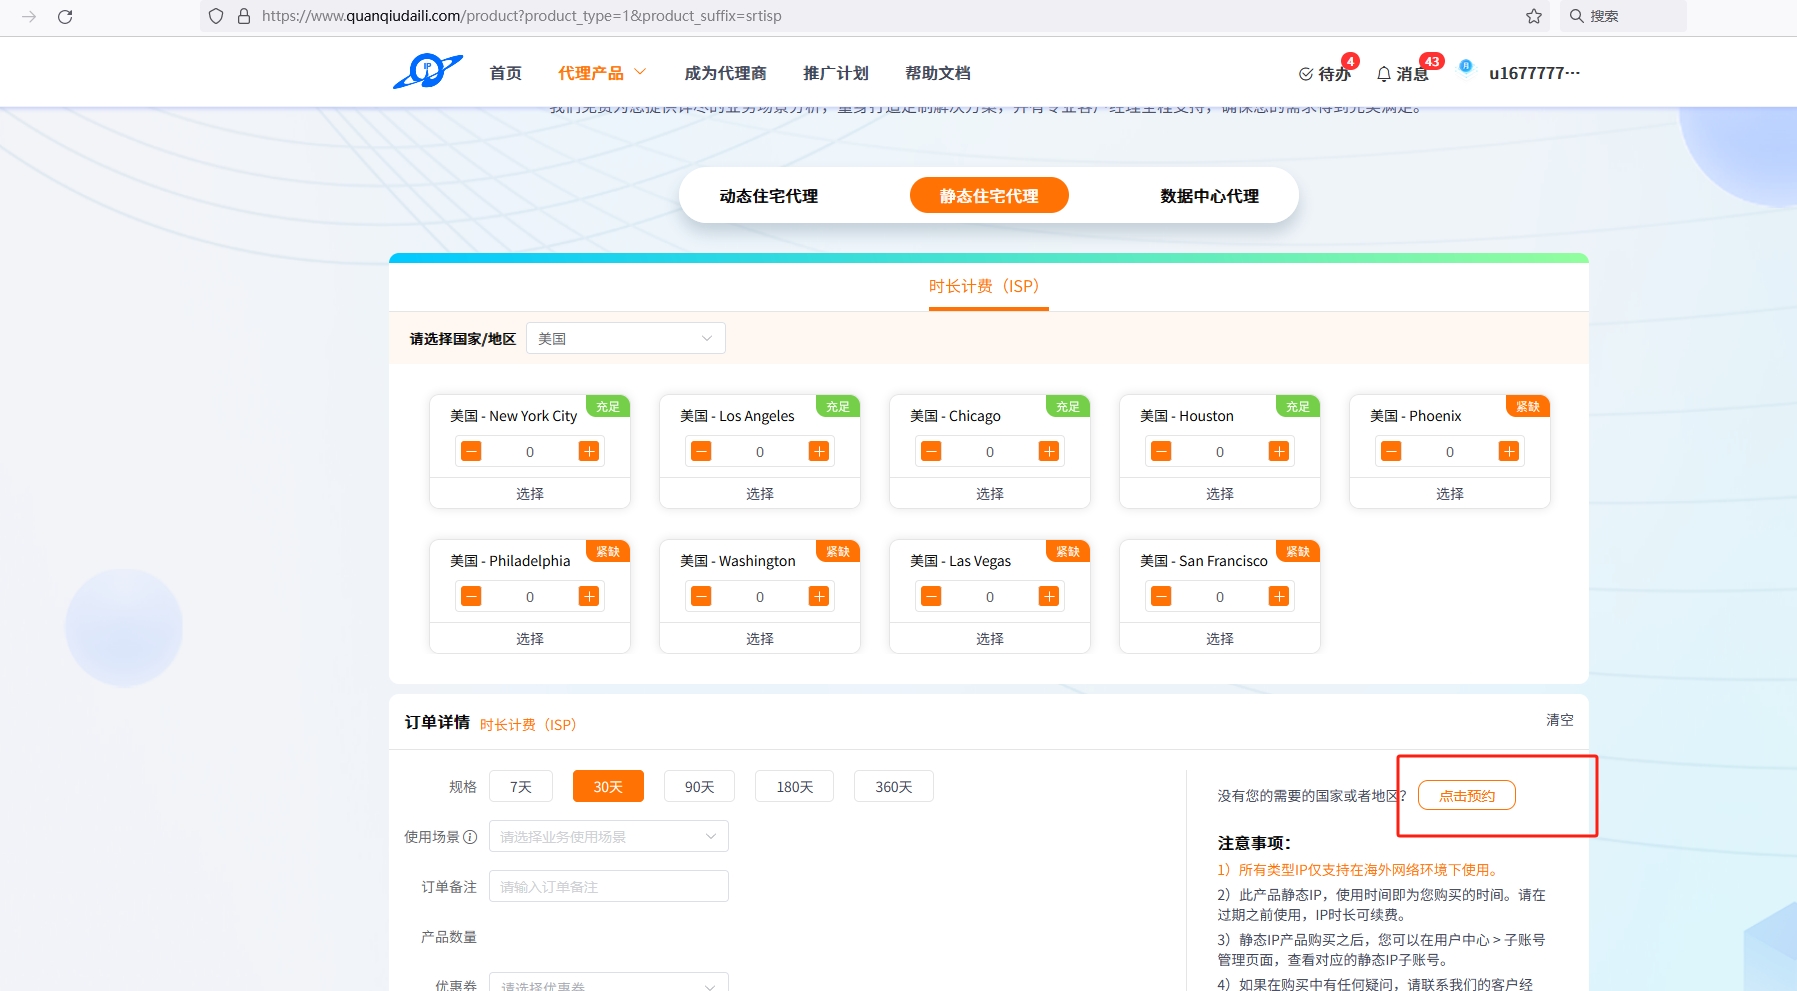The width and height of the screenshot is (1797, 991).
Task: Pick the 360天 duration option
Action: pos(893,787)
